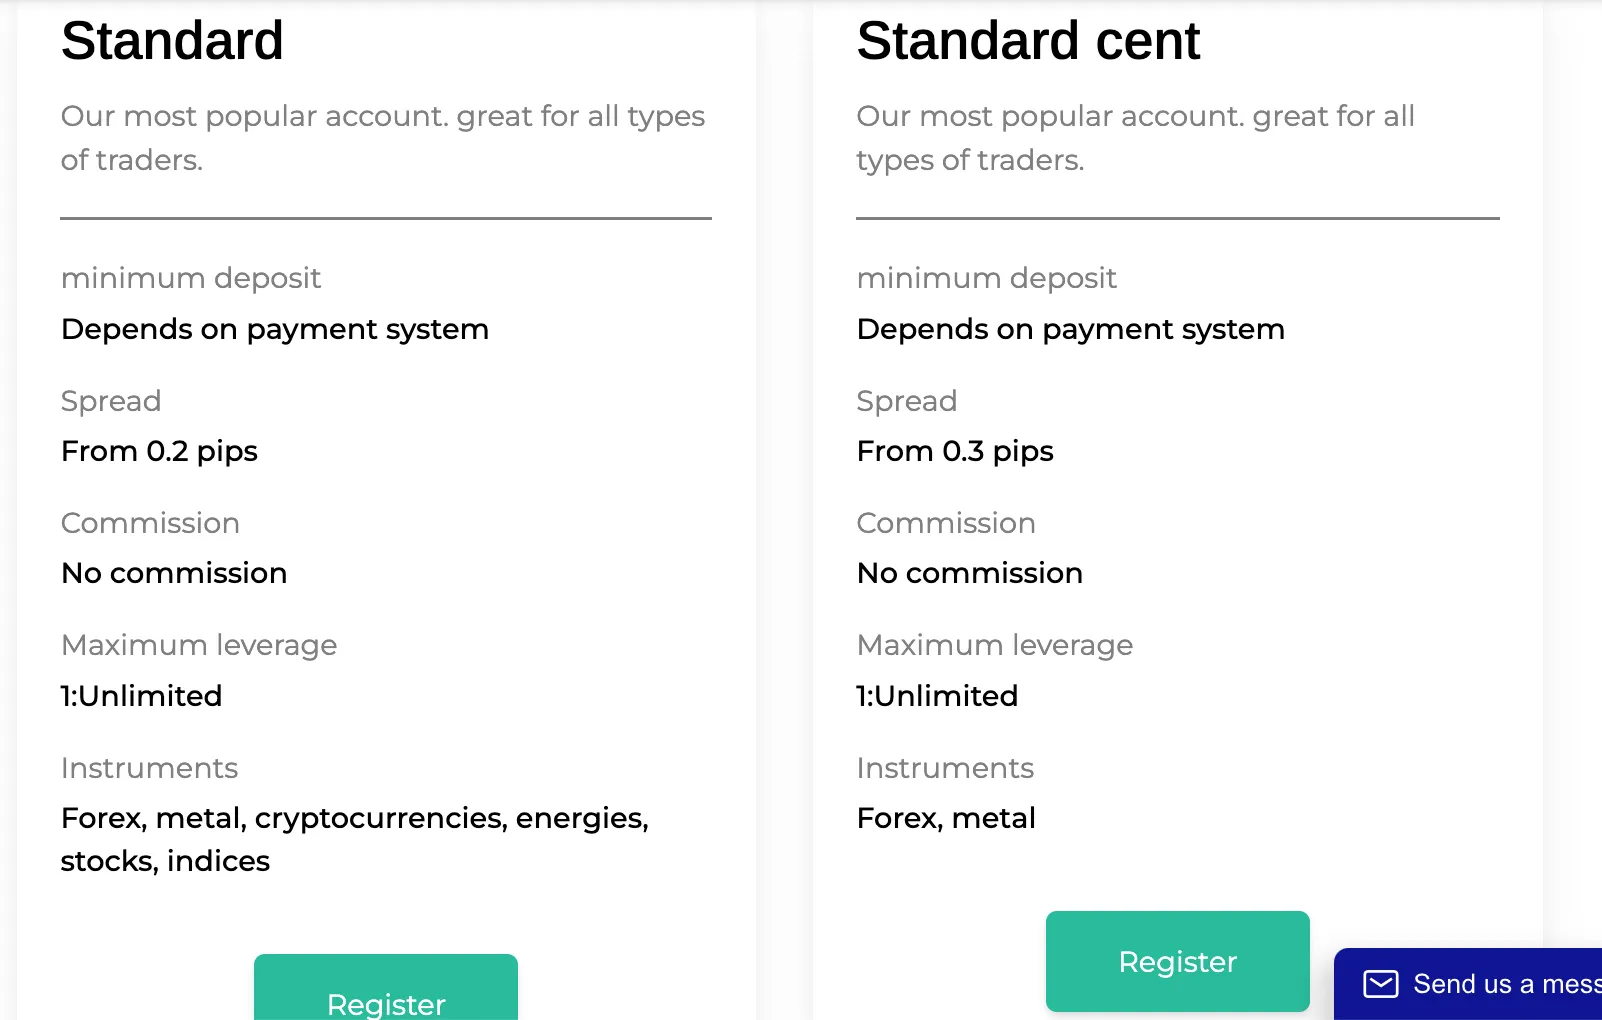Click the From 0.3 pips spread value

pos(955,451)
